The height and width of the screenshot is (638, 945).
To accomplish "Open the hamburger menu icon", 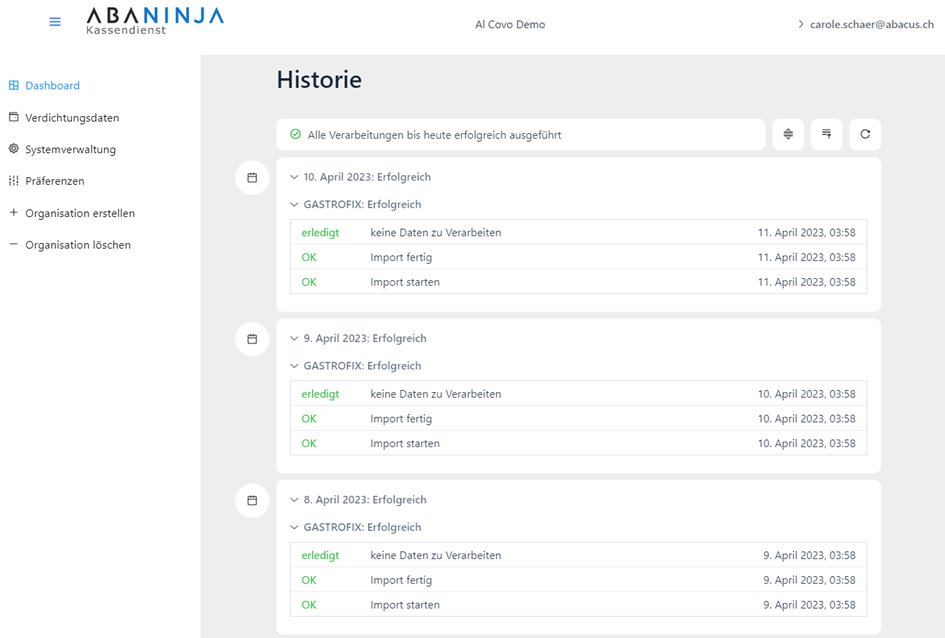I will point(55,22).
